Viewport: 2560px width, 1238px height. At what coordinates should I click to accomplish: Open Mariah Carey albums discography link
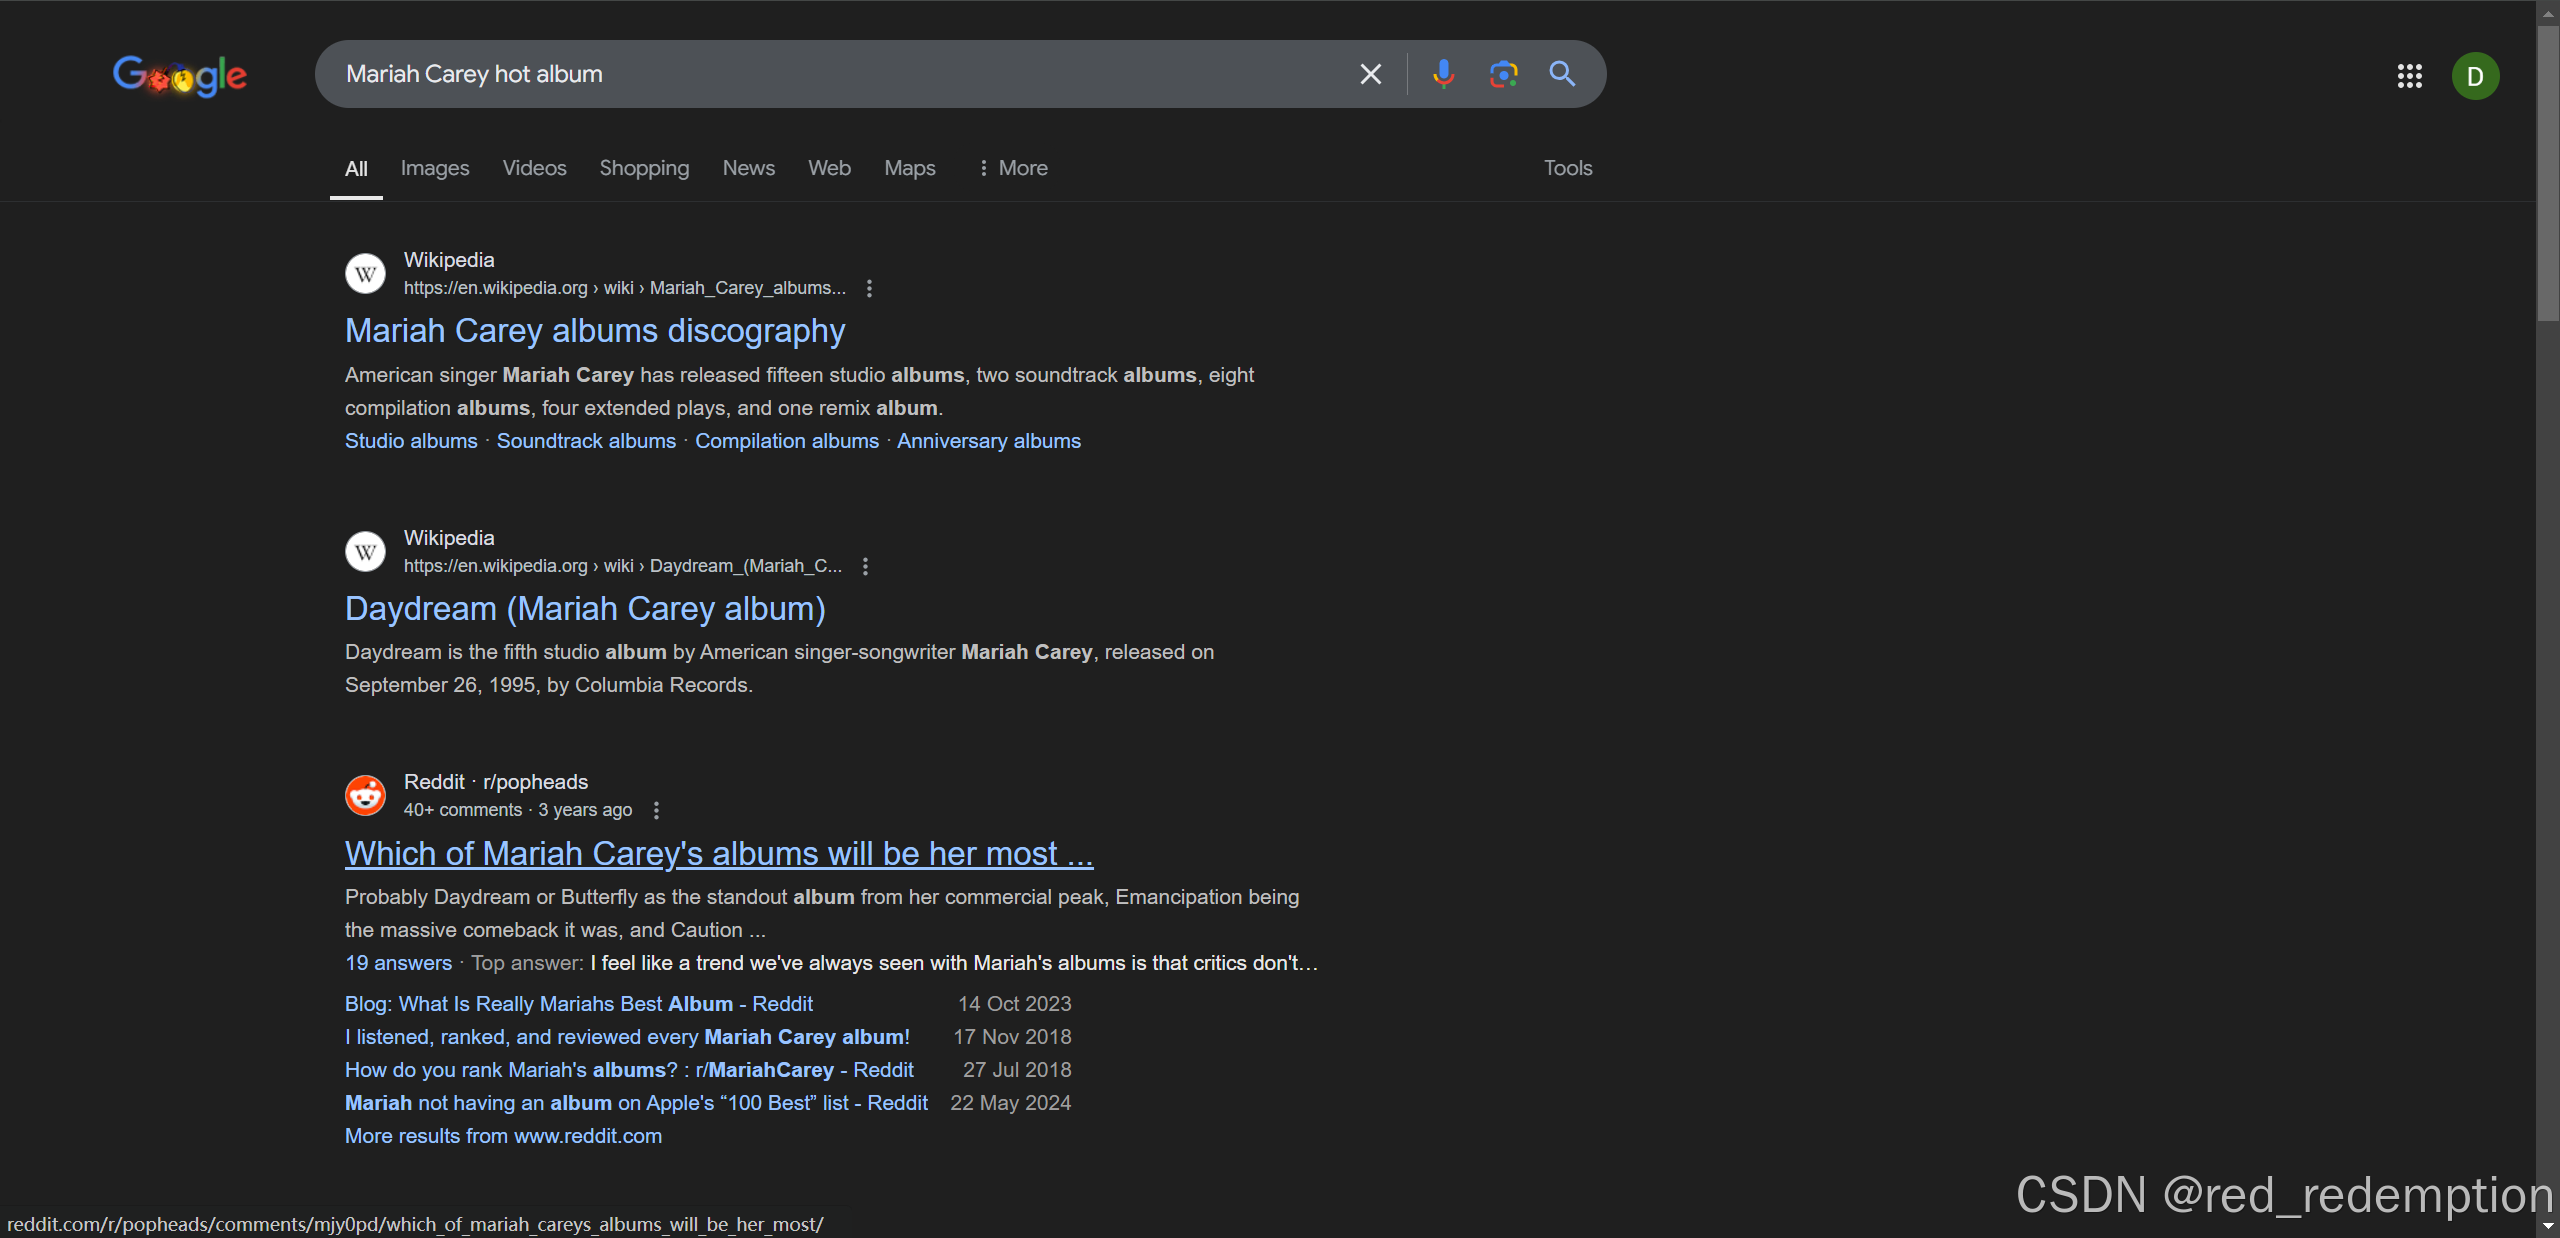[x=595, y=331]
